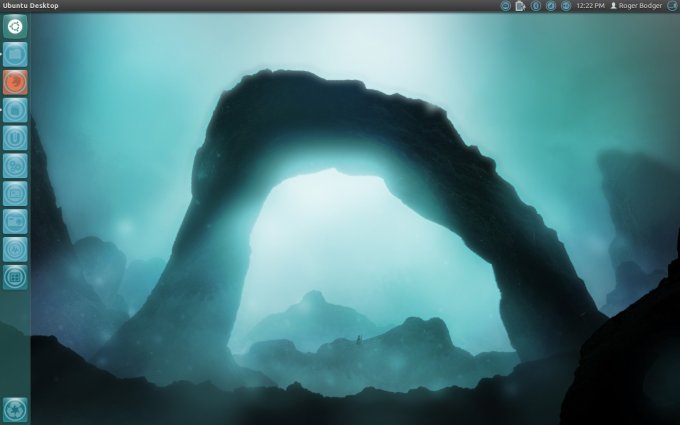This screenshot has height=425, width=680.
Task: Open the Ubuntu One 'U' launcher icon
Action: coord(15,138)
